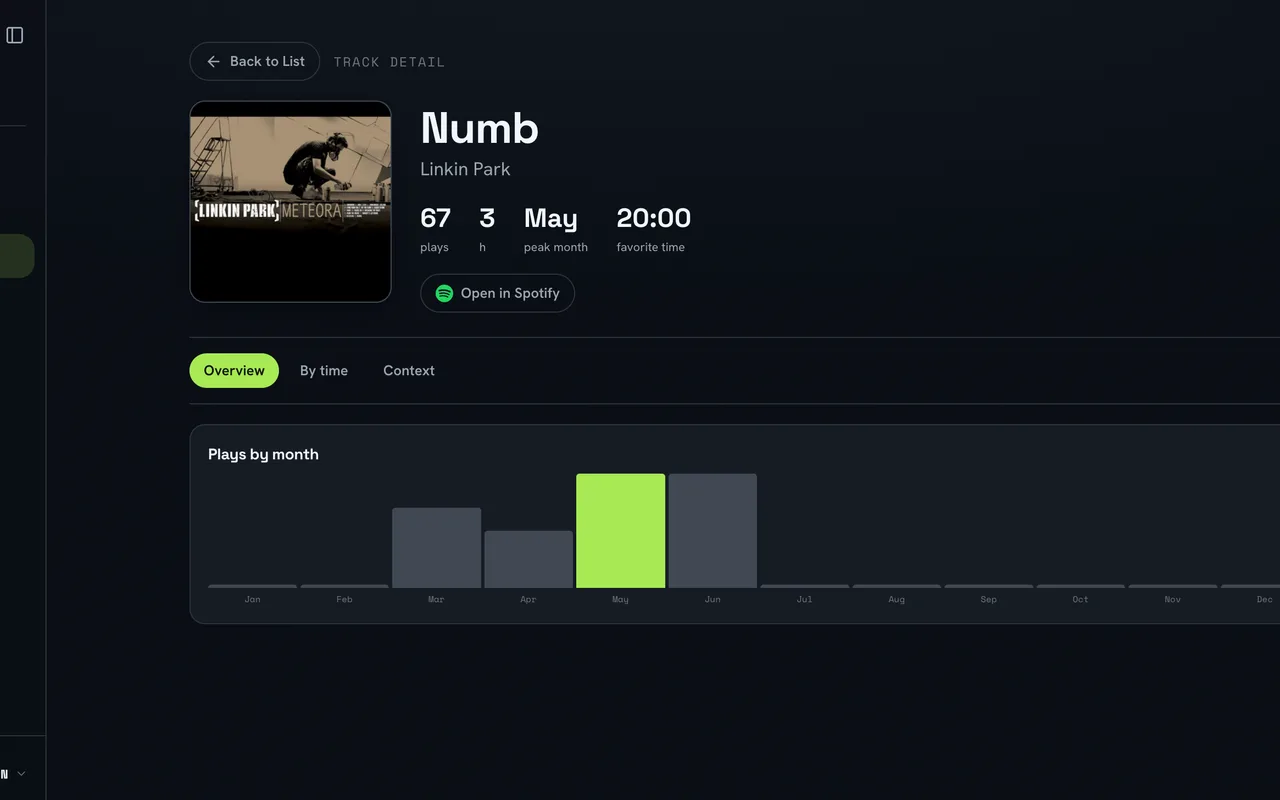Click the Feb axis label

click(x=344, y=599)
